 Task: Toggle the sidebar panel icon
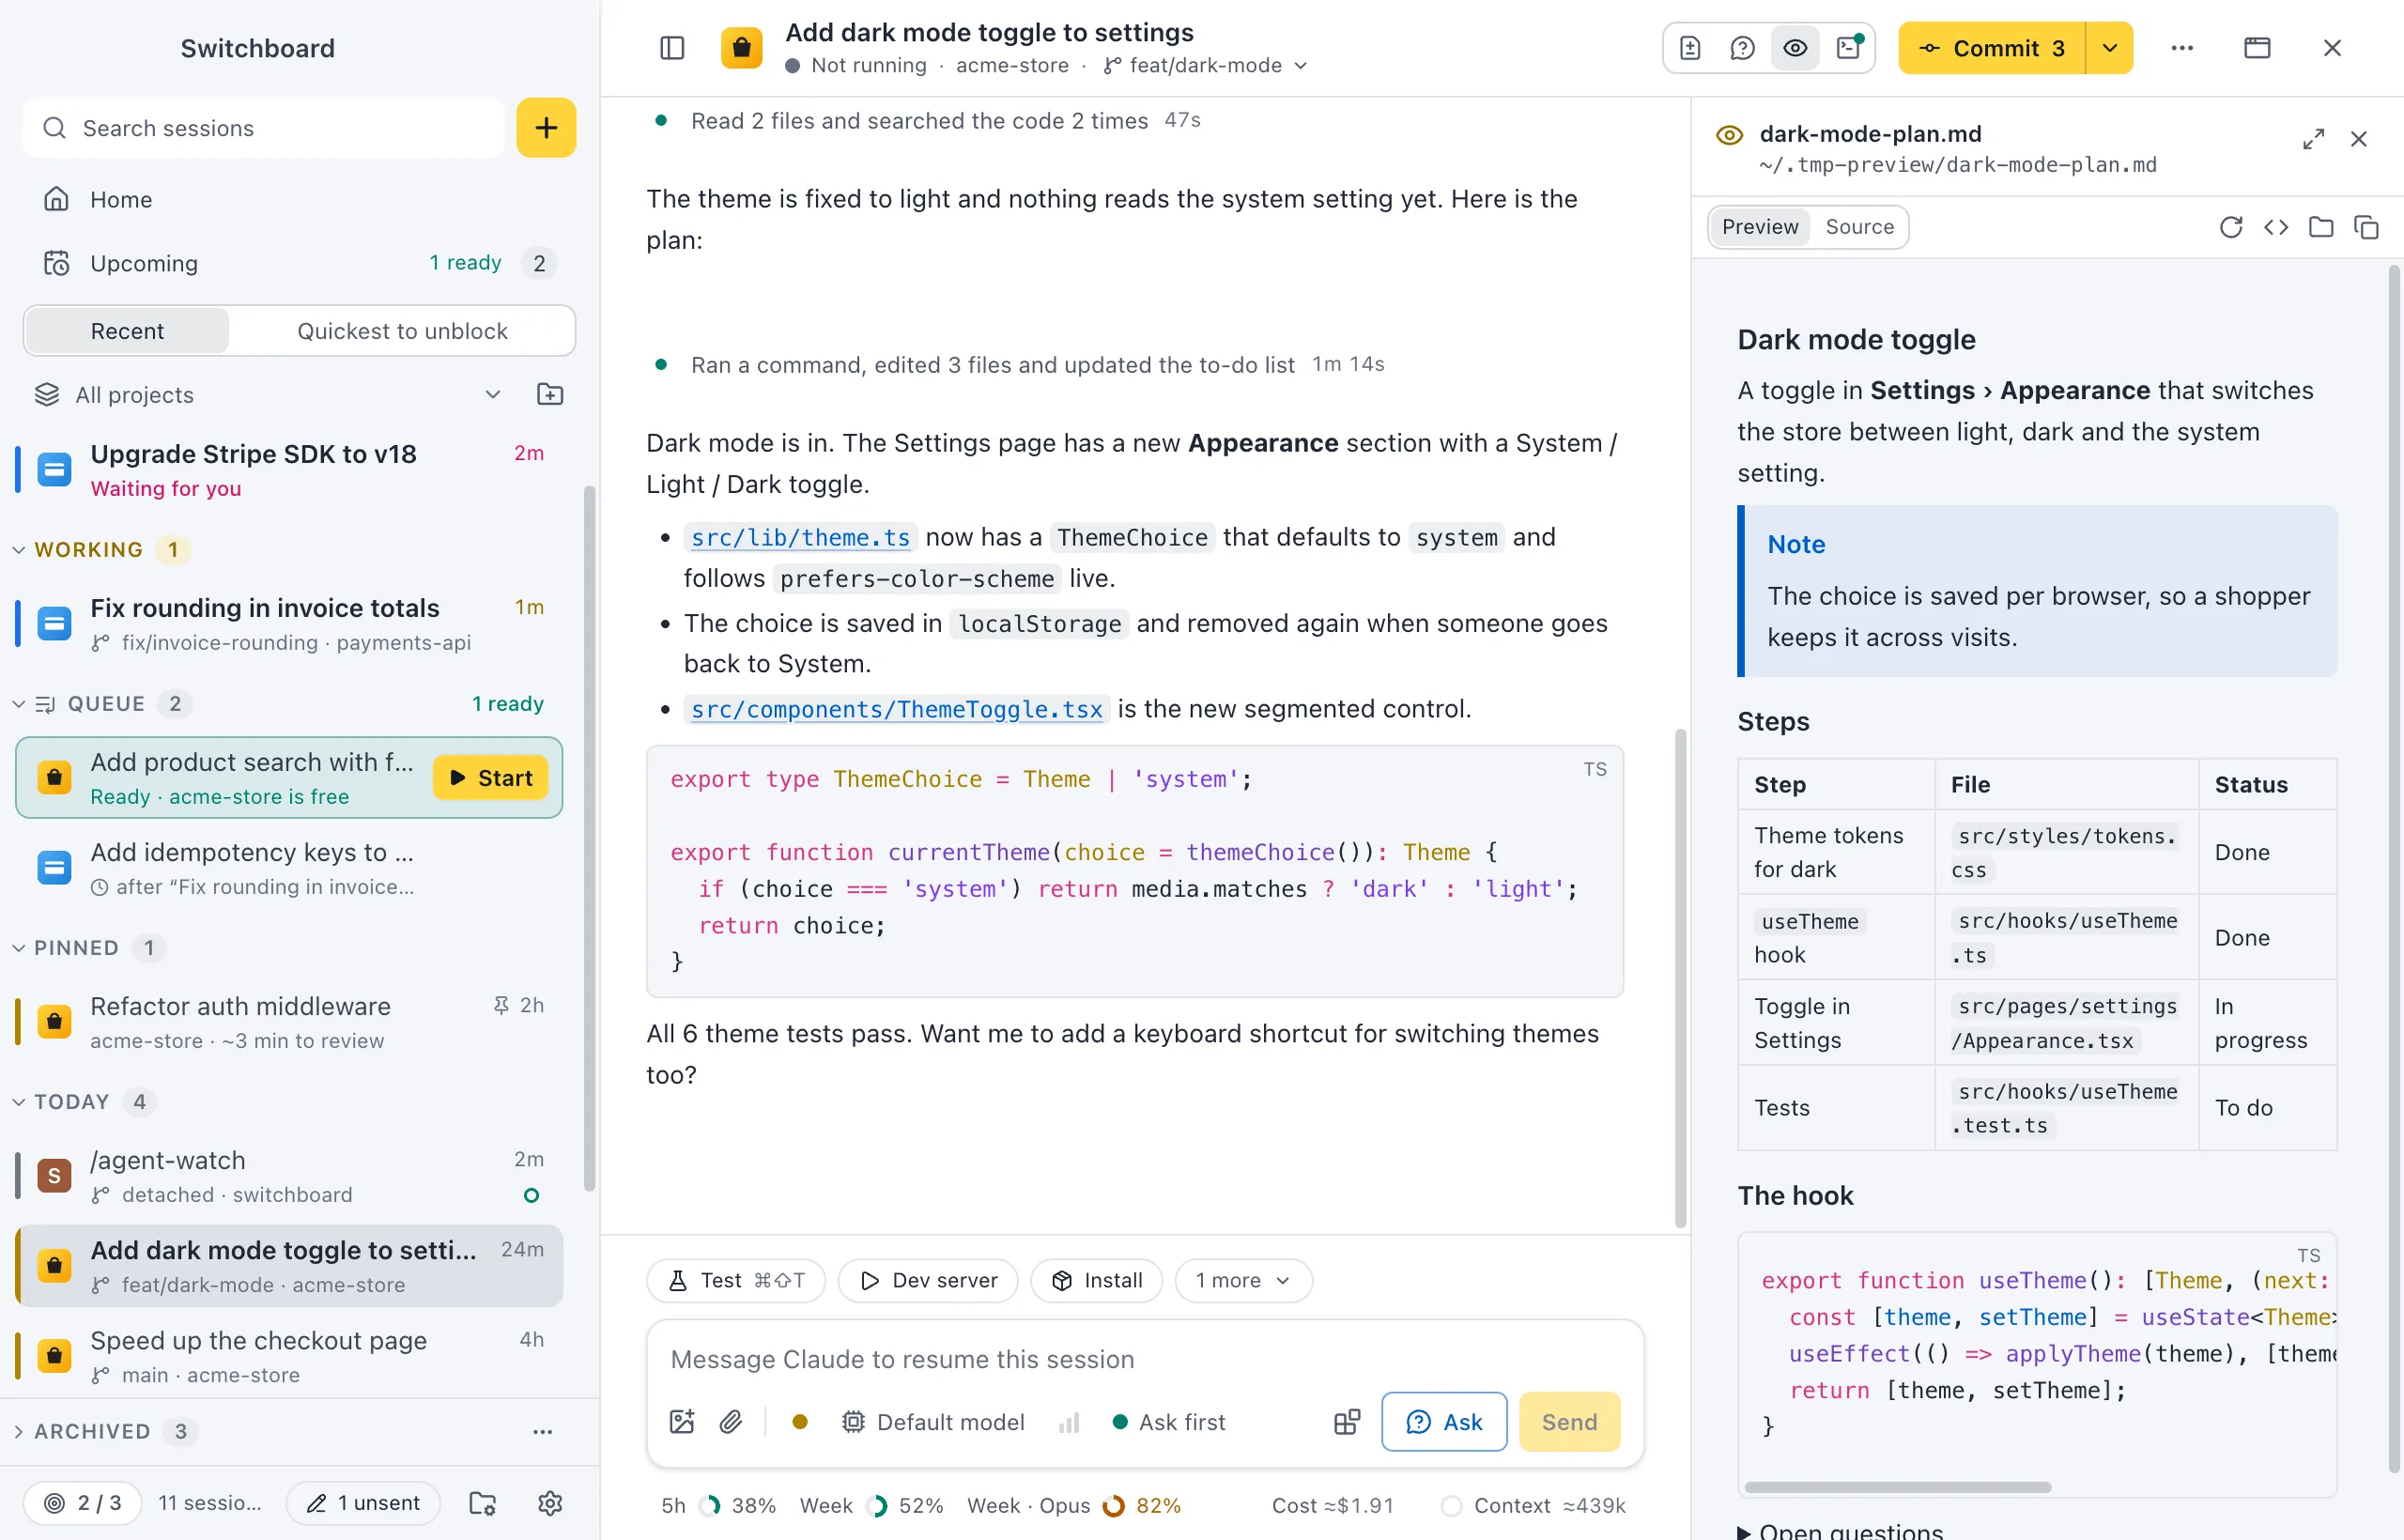[x=672, y=48]
